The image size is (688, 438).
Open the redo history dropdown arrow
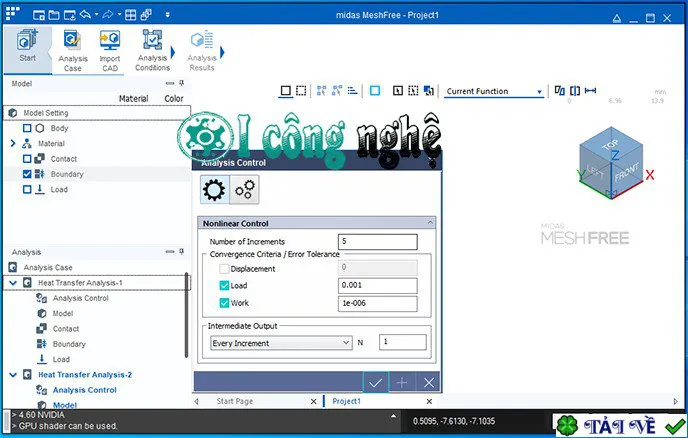point(119,14)
